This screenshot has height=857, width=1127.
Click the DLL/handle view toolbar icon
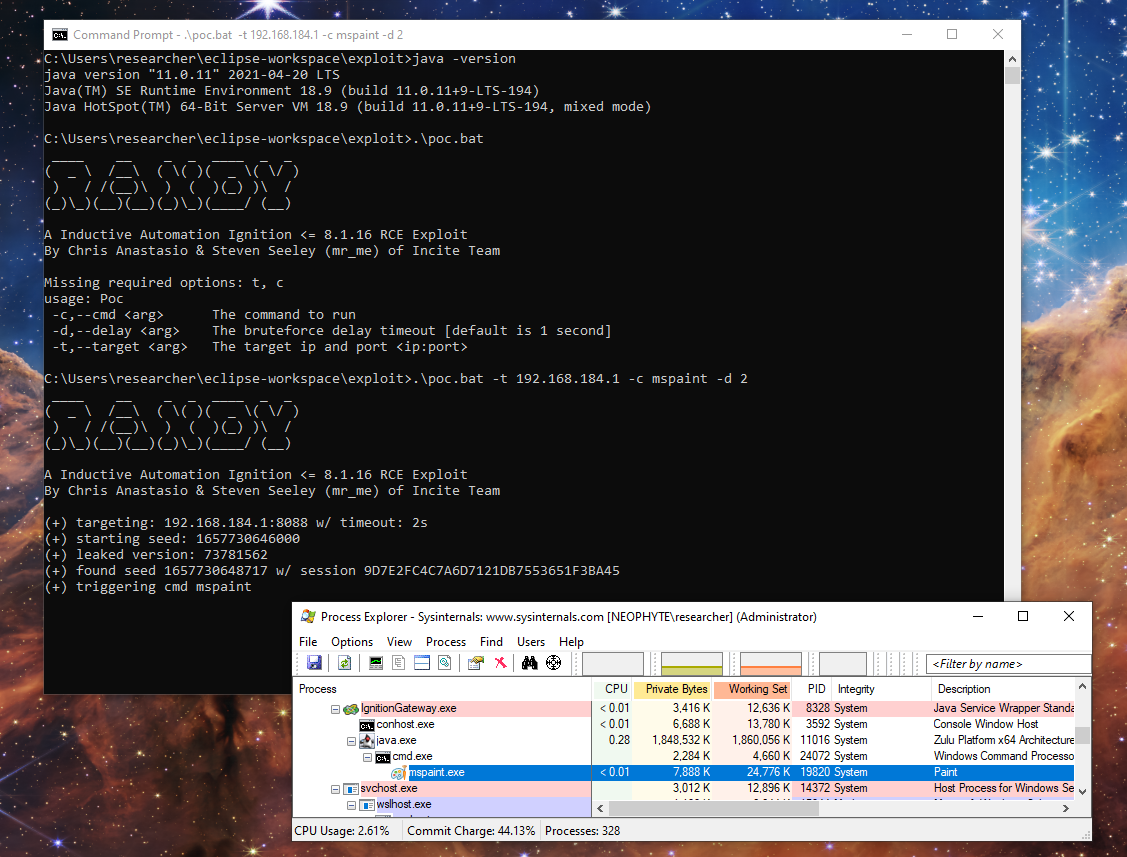click(445, 663)
